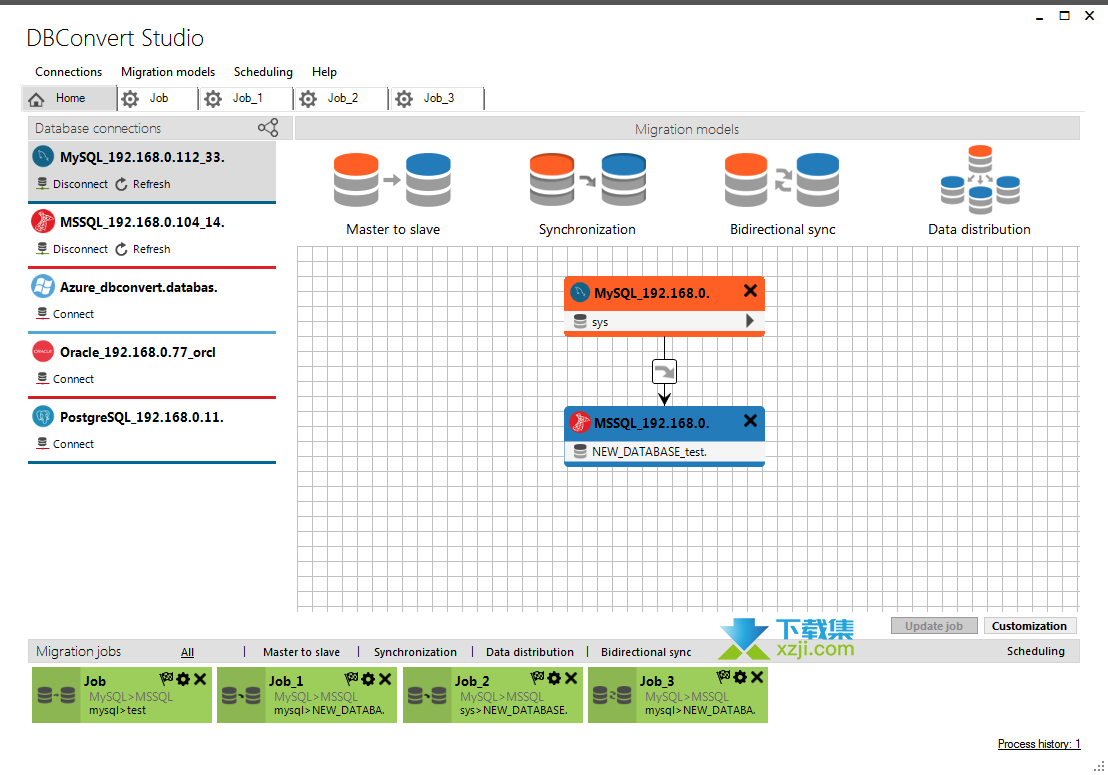1108x775 pixels.
Task: Switch to the Home tab
Action: pos(69,98)
